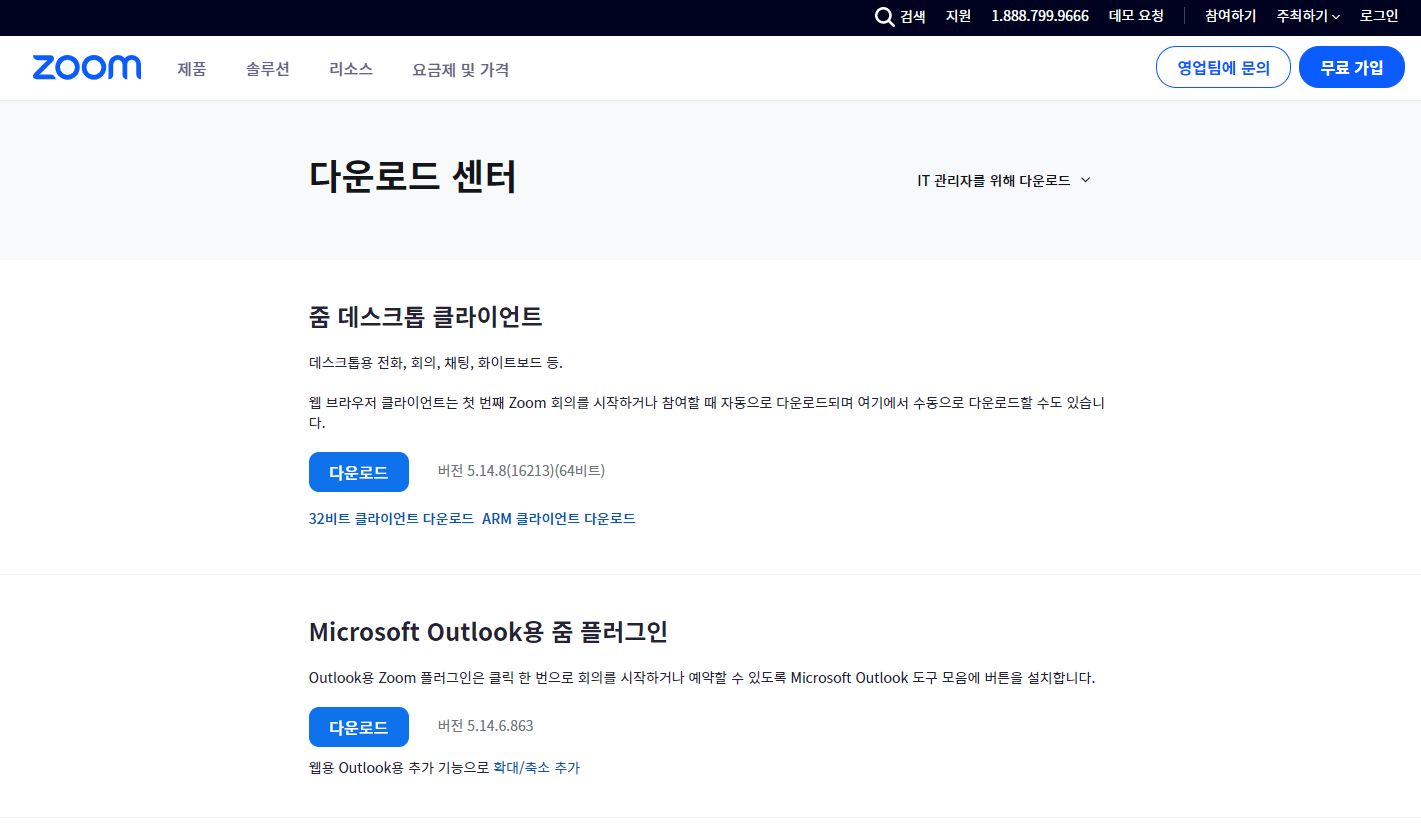Download the Microsoft Outlook Zoom plugin
This screenshot has height=832, width=1421.
(x=358, y=727)
